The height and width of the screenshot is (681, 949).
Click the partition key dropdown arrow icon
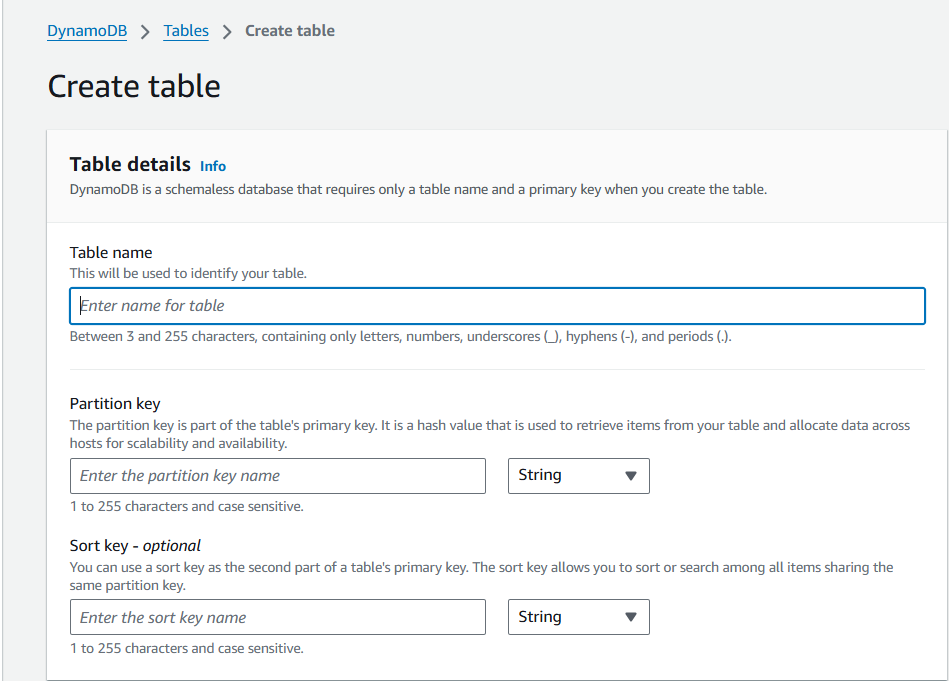(630, 476)
